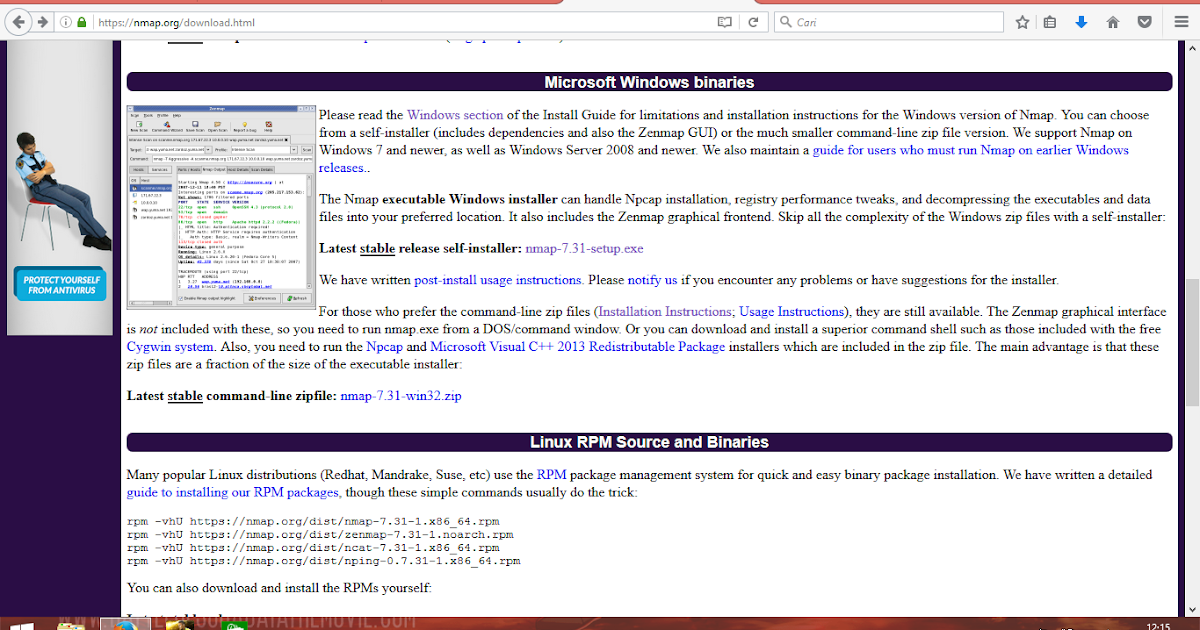This screenshot has height=630, width=1200.
Task: Click the taskbar clock showing 12:15
Action: point(1158,626)
